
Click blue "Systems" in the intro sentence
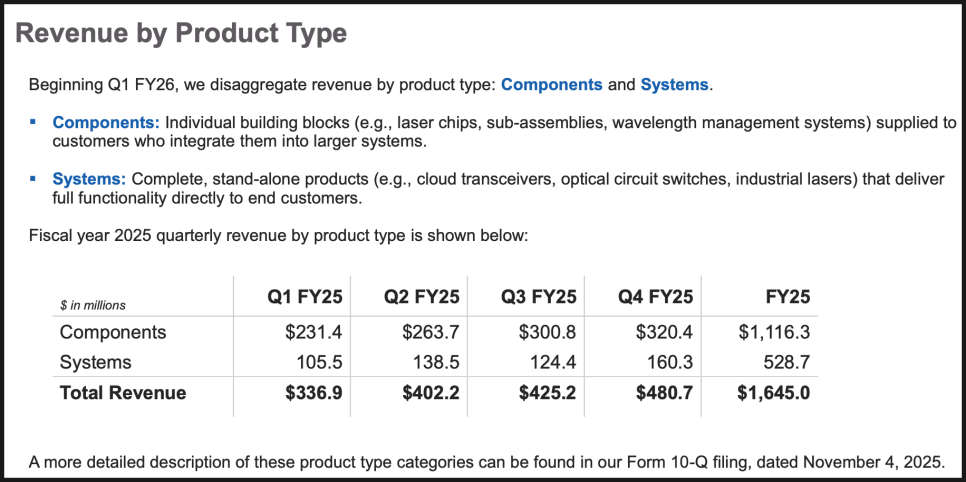pyautogui.click(x=675, y=85)
